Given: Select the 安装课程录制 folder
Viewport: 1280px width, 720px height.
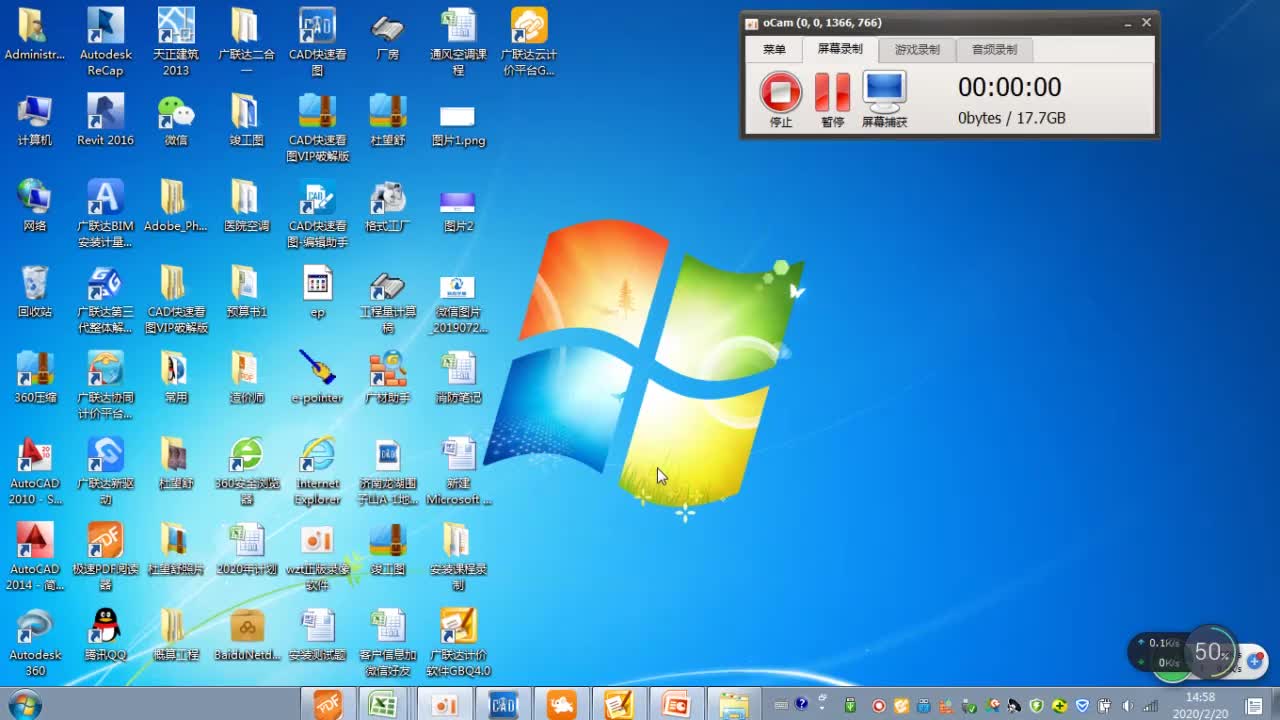Looking at the screenshot, I should pyautogui.click(x=458, y=557).
